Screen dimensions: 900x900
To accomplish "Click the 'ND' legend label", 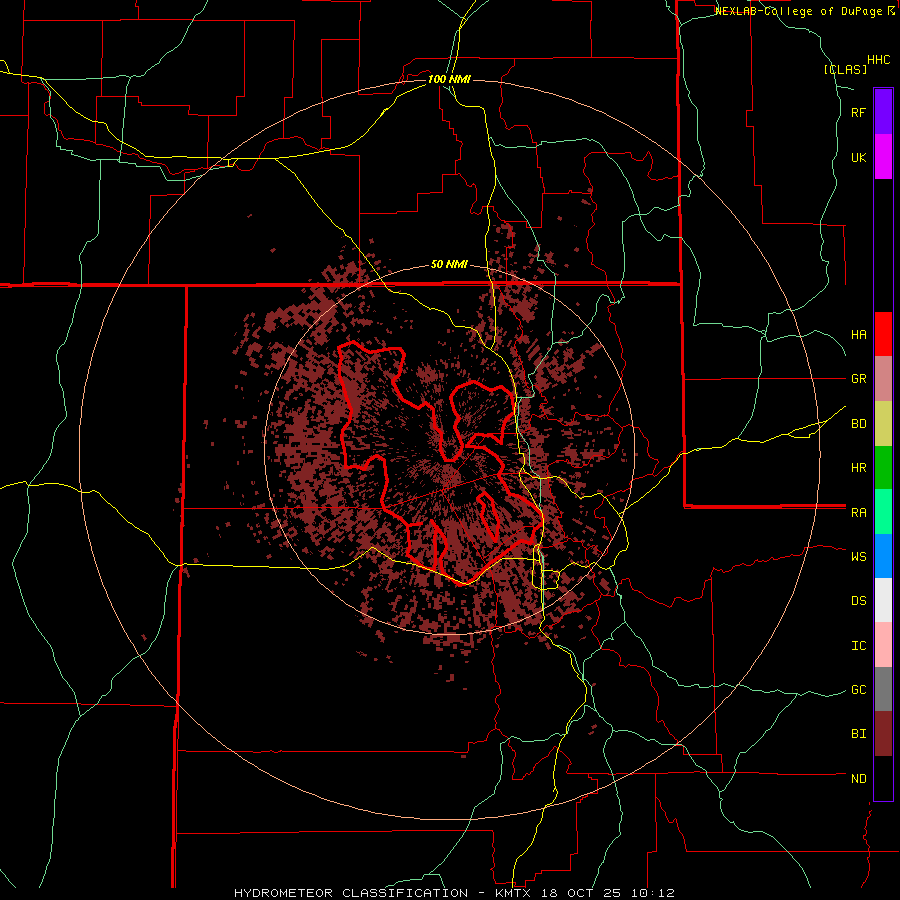I will pyautogui.click(x=858, y=779).
